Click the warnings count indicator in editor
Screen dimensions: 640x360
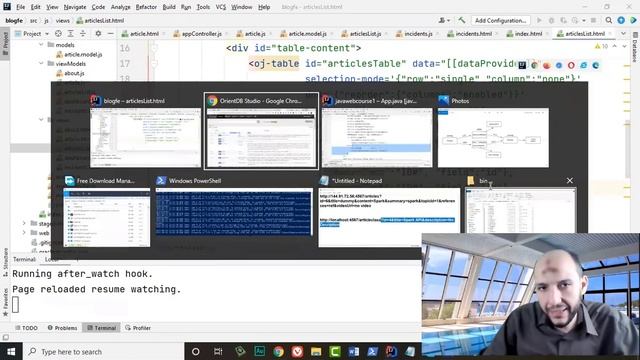[x=601, y=46]
